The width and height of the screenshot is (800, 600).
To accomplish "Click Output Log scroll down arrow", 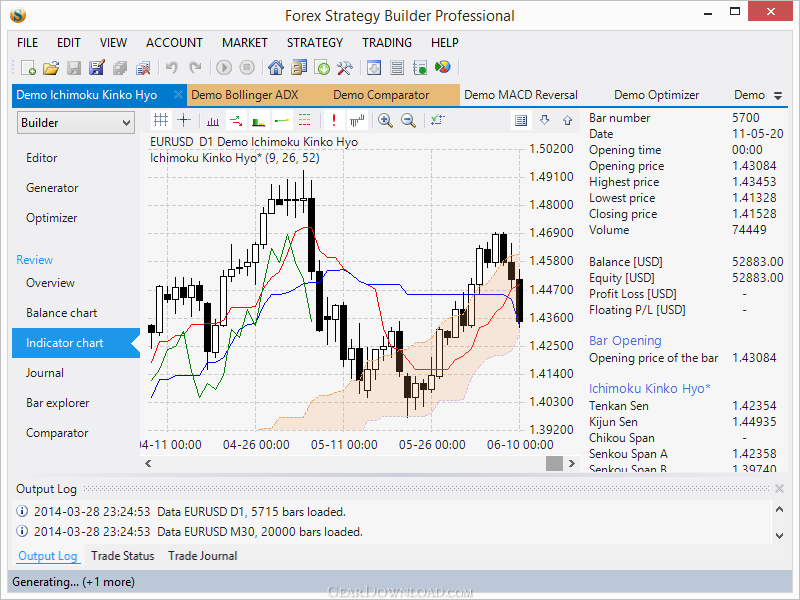I will pyautogui.click(x=779, y=536).
